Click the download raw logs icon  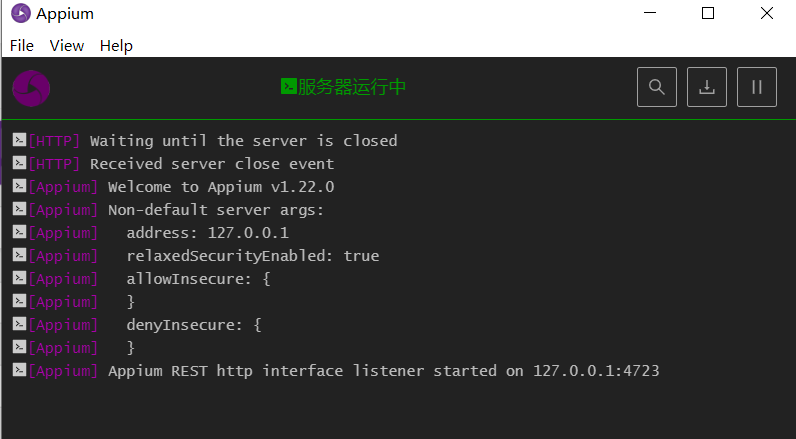pos(707,87)
